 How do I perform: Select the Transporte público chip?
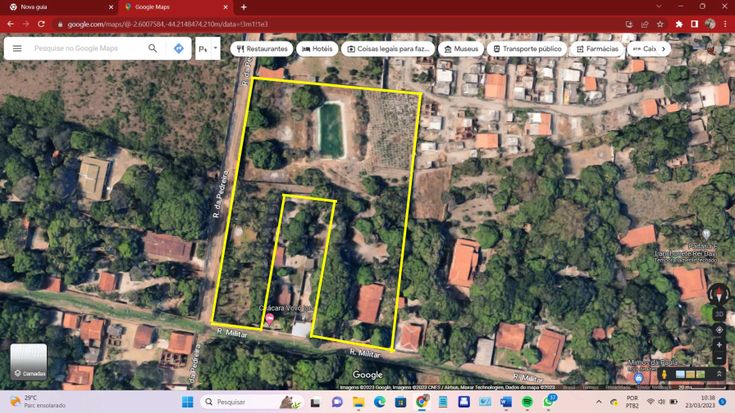(527, 49)
